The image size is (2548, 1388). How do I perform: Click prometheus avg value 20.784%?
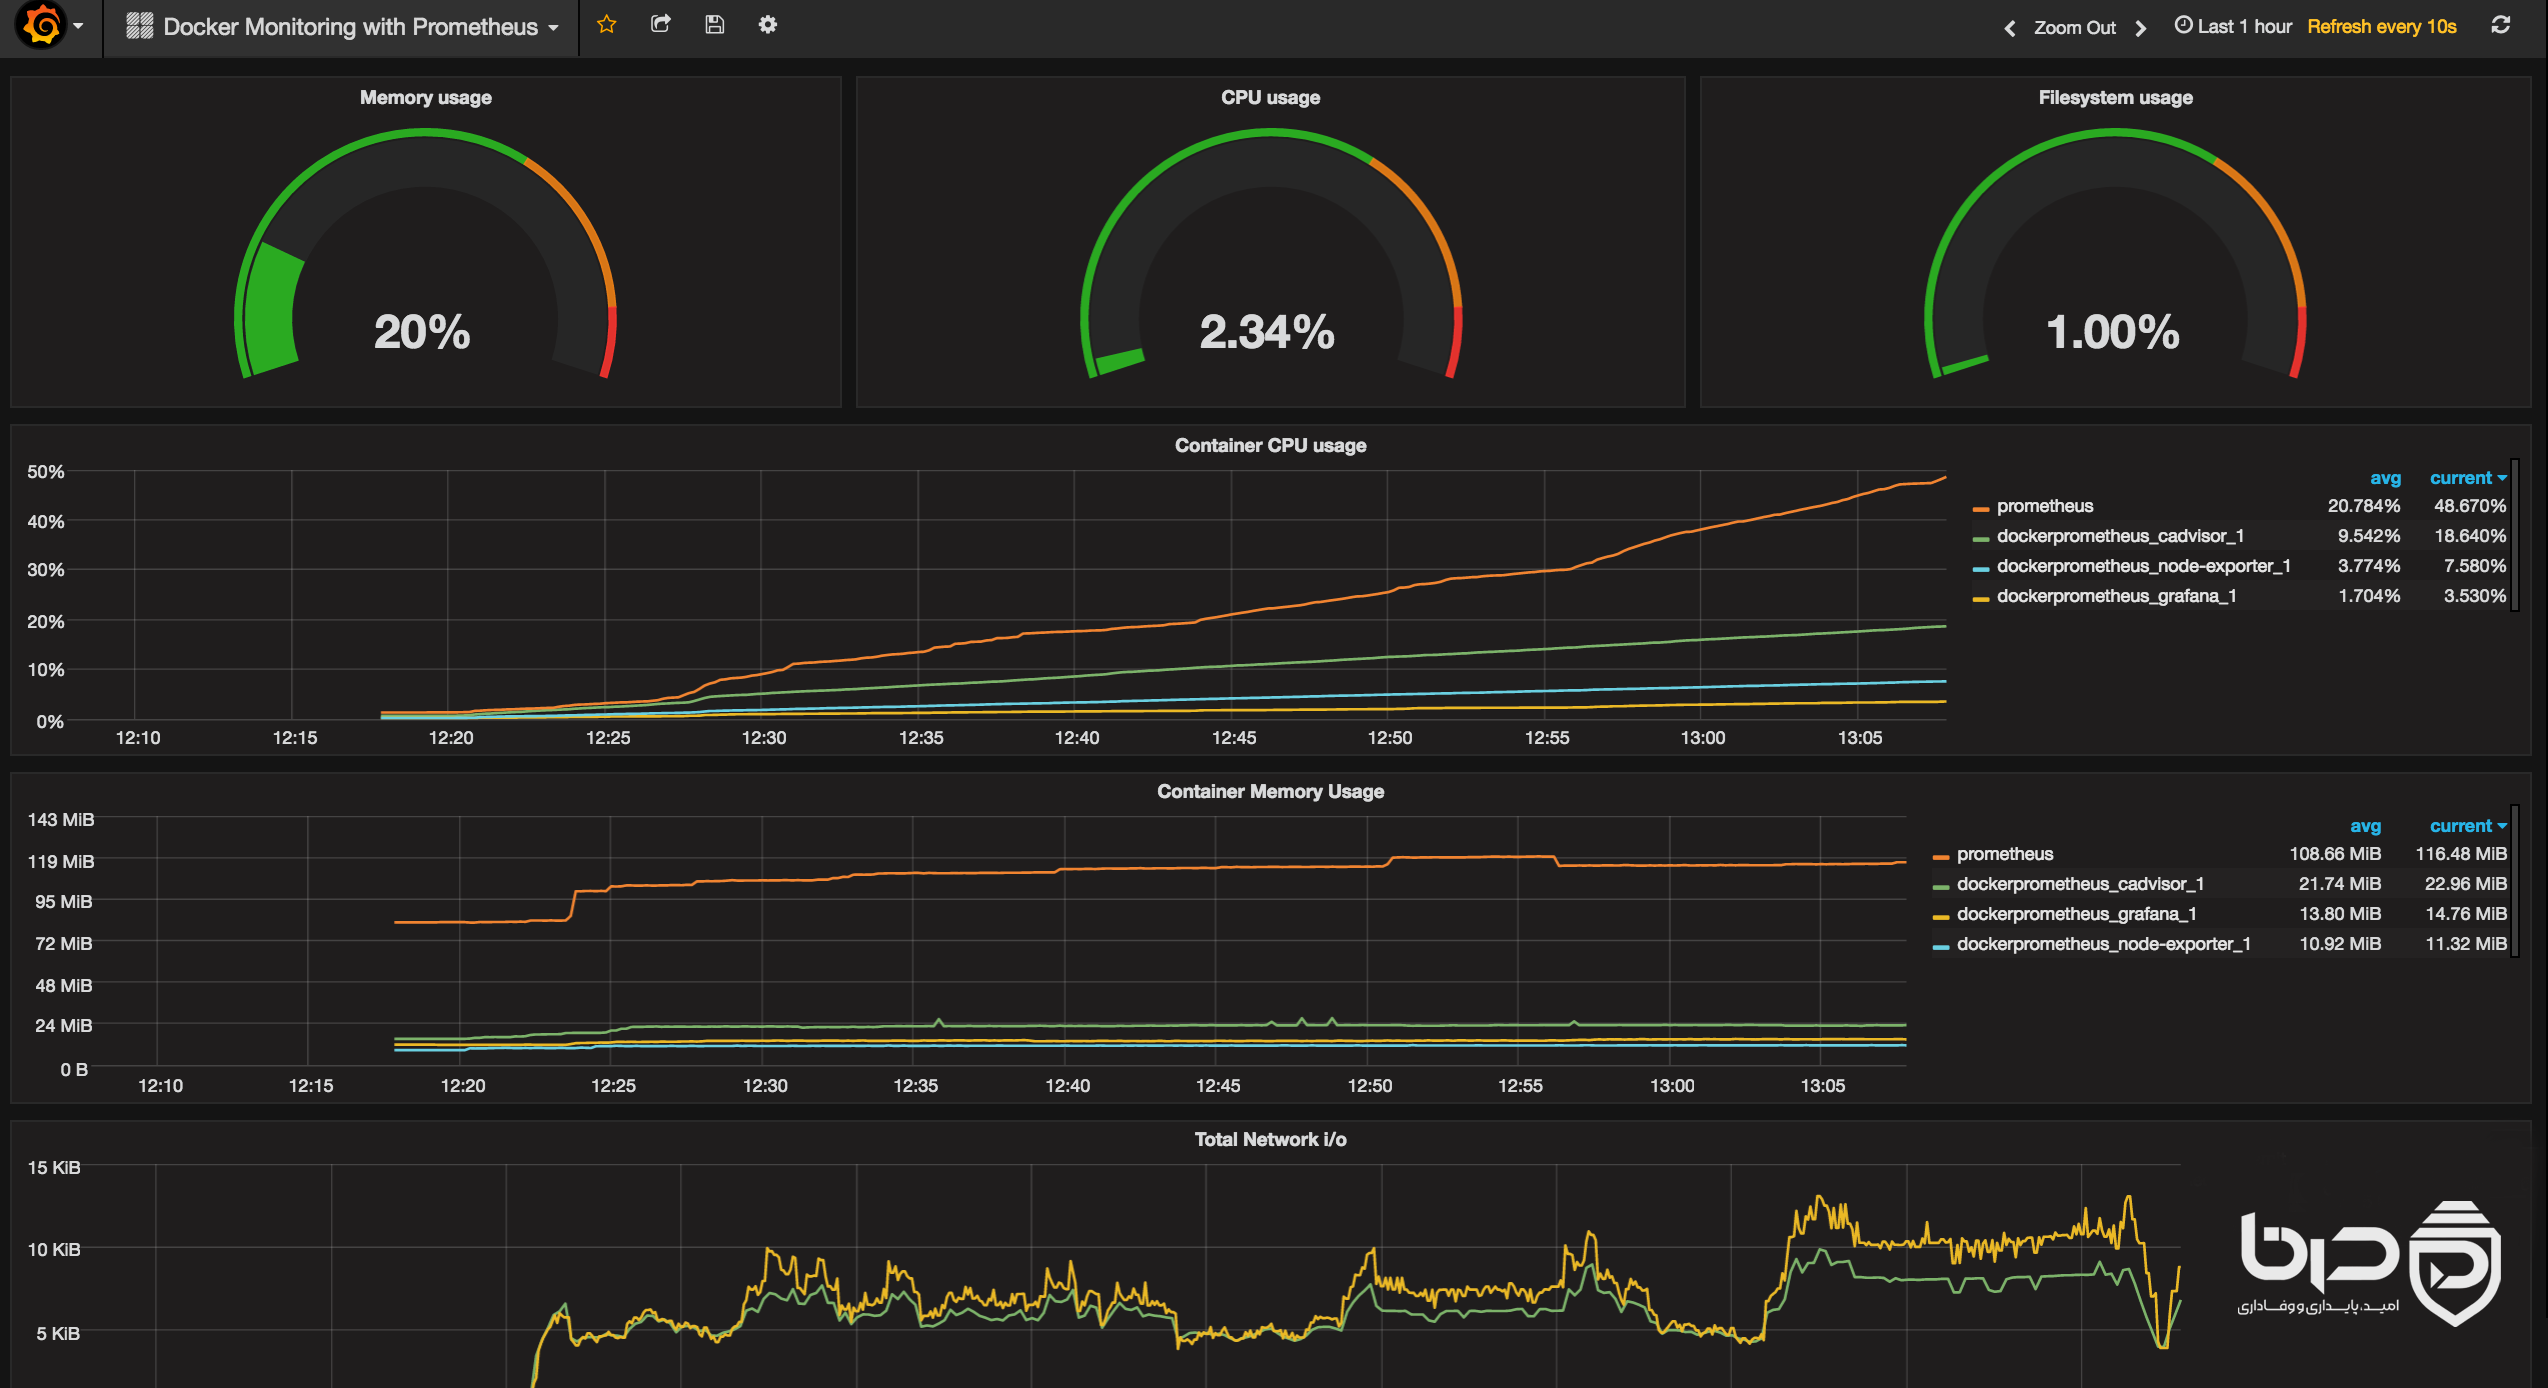point(2363,506)
